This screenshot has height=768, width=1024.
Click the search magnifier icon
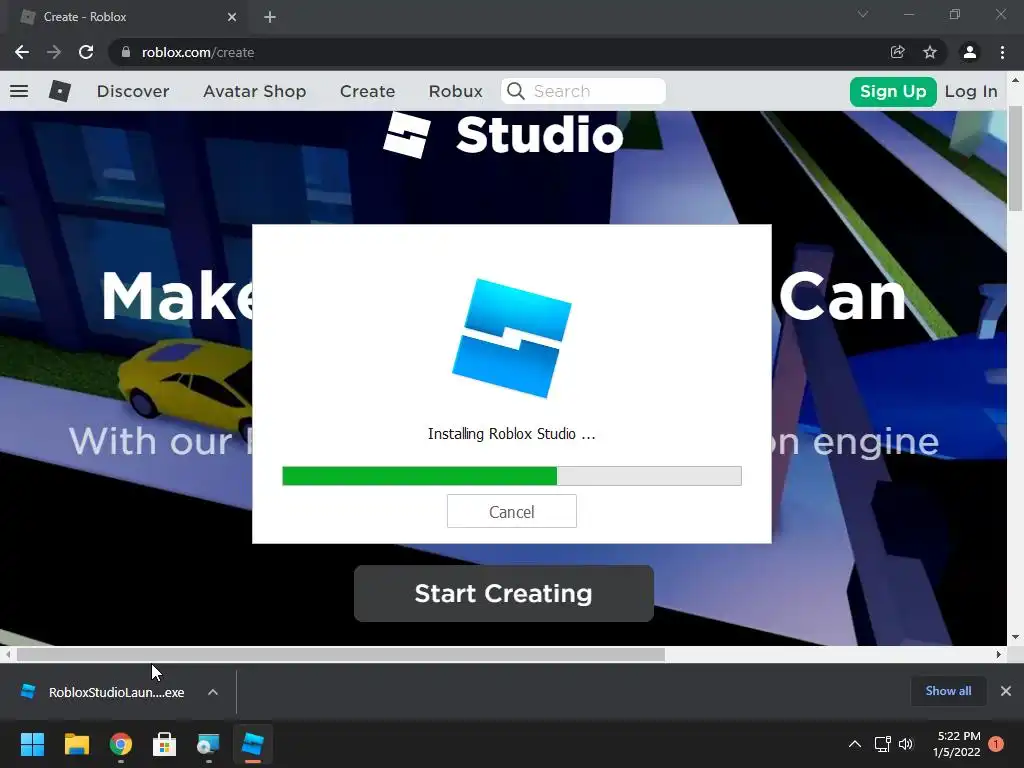coord(515,91)
